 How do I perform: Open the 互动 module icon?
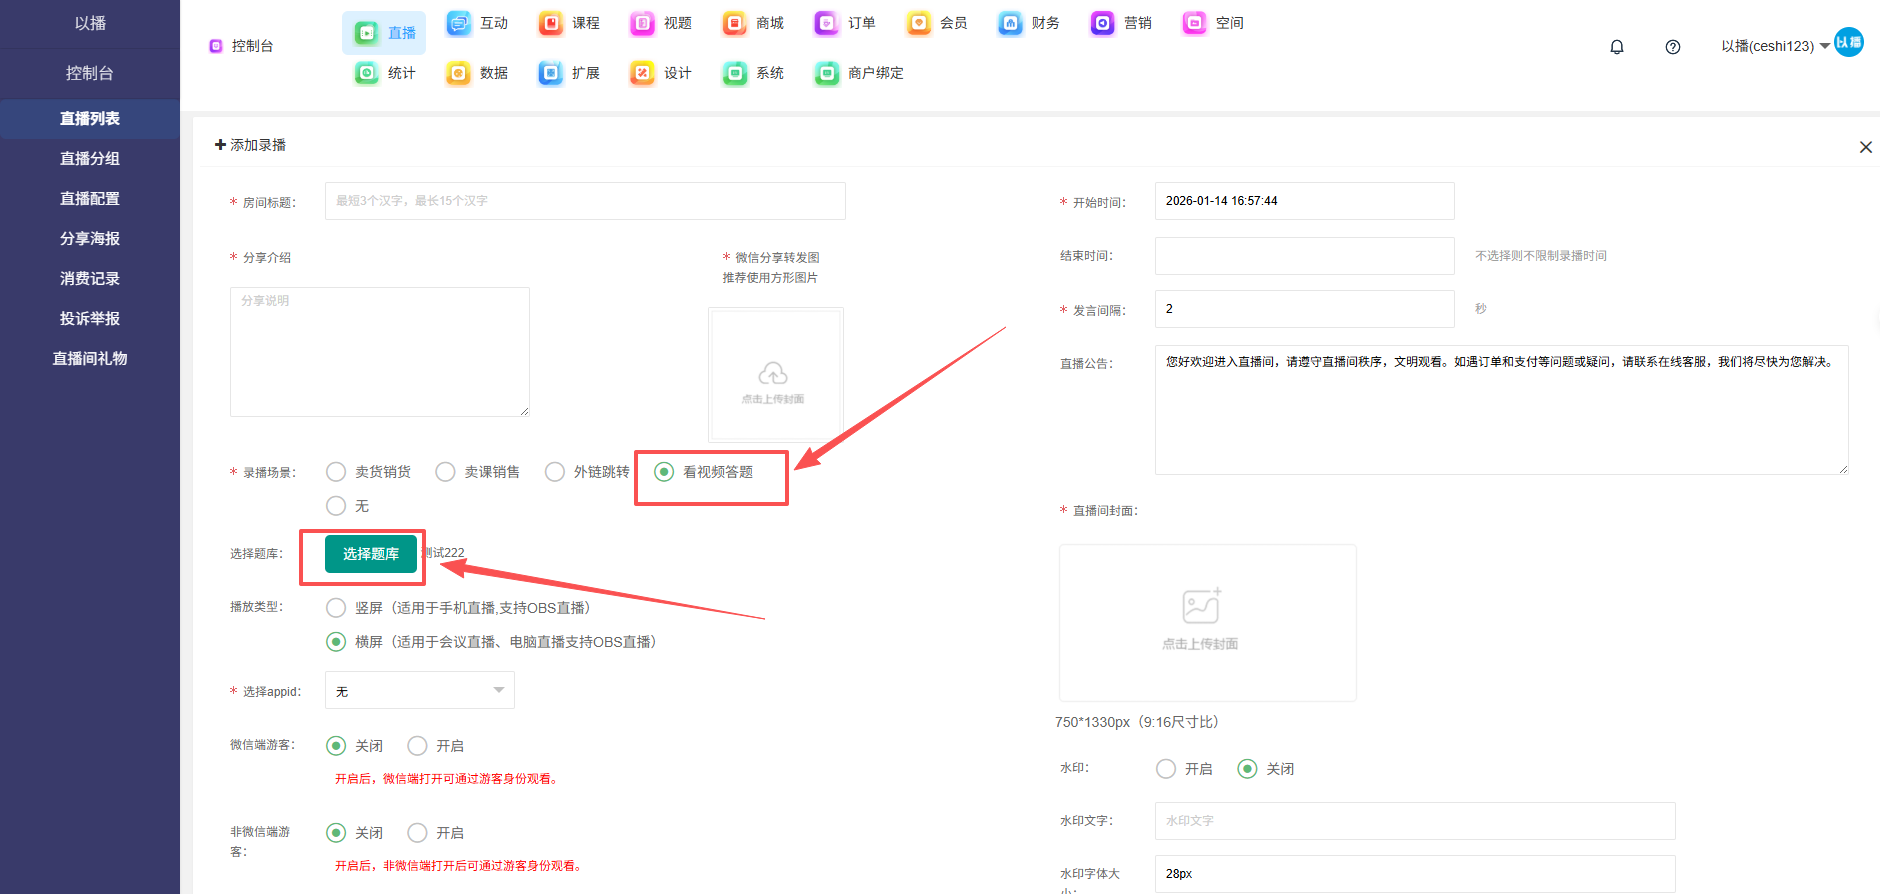[x=459, y=23]
